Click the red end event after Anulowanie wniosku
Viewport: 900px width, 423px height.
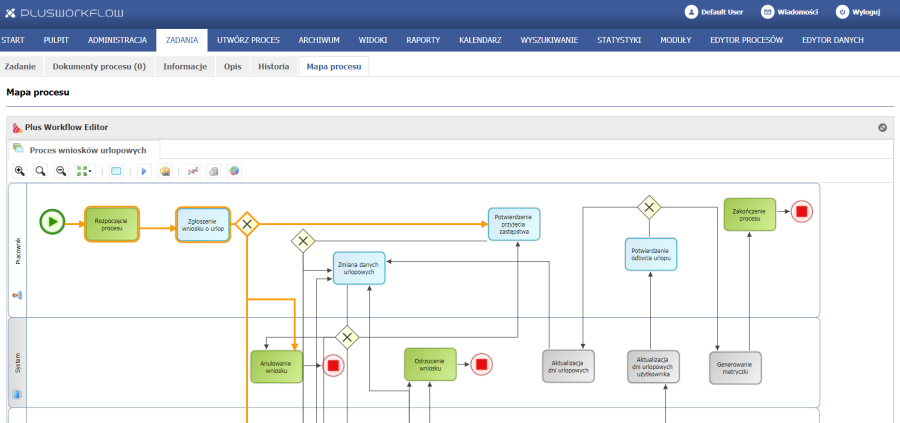(x=333, y=365)
